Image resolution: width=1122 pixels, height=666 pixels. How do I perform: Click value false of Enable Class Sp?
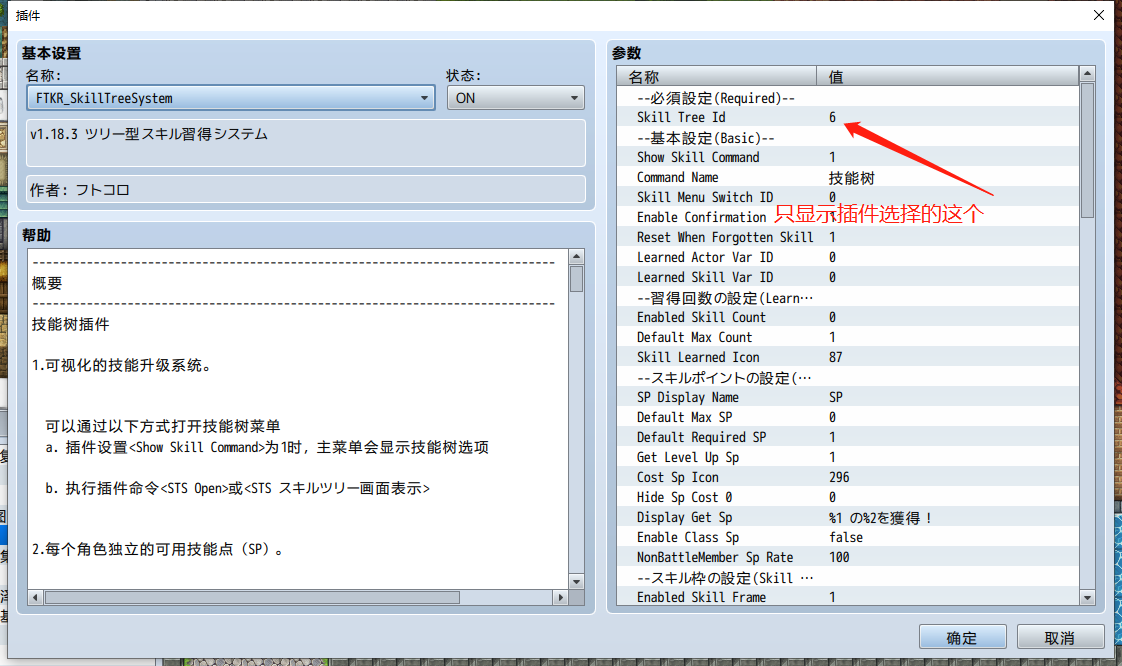pyautogui.click(x=846, y=538)
